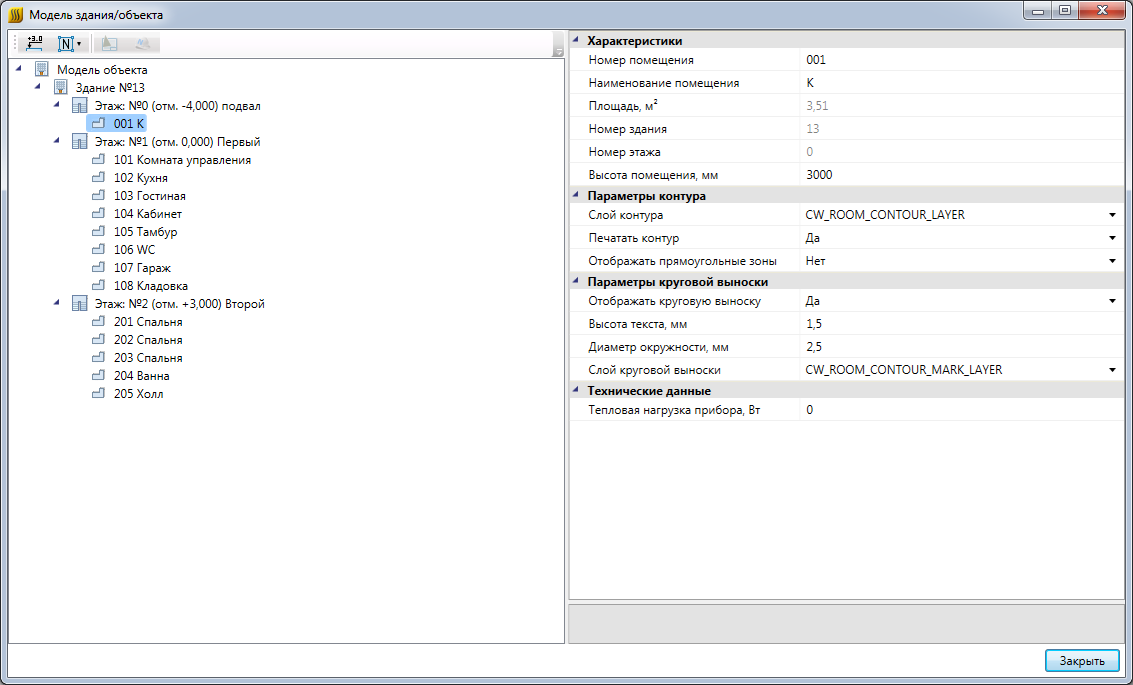
Task: Click the floor elevation mark toolbar icon
Action: pyautogui.click(x=35, y=43)
